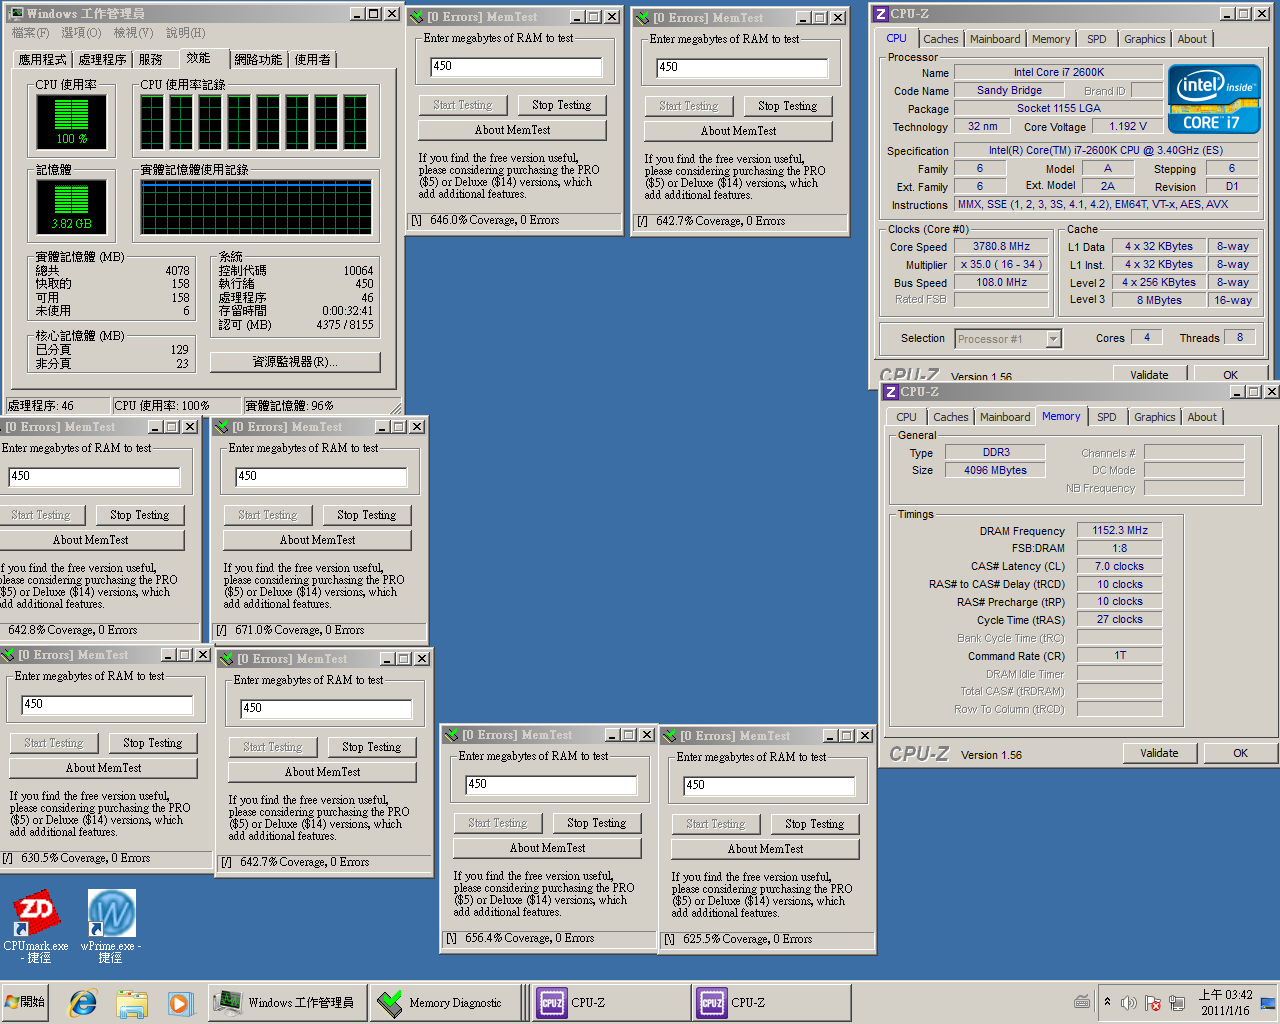Click Validate in CPU-Z Memory window
1280x1024 pixels.
[x=1159, y=753]
